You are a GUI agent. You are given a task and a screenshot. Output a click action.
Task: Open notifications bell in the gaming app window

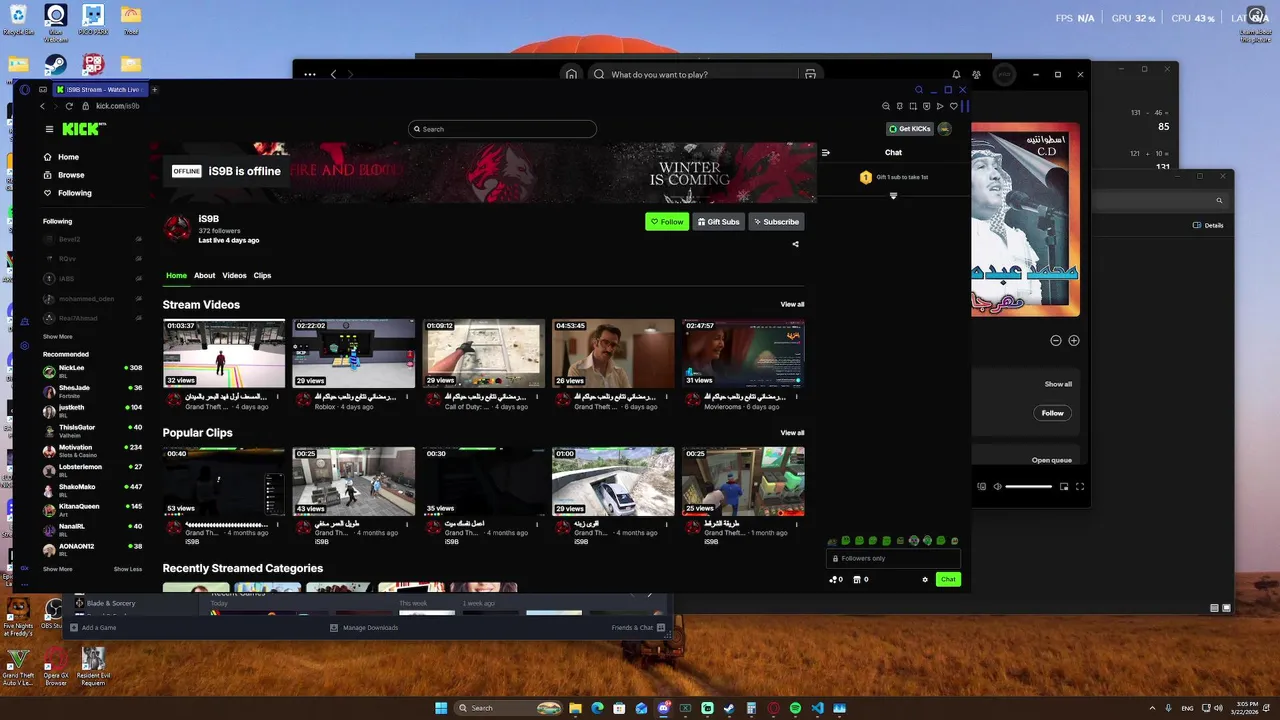(x=956, y=74)
